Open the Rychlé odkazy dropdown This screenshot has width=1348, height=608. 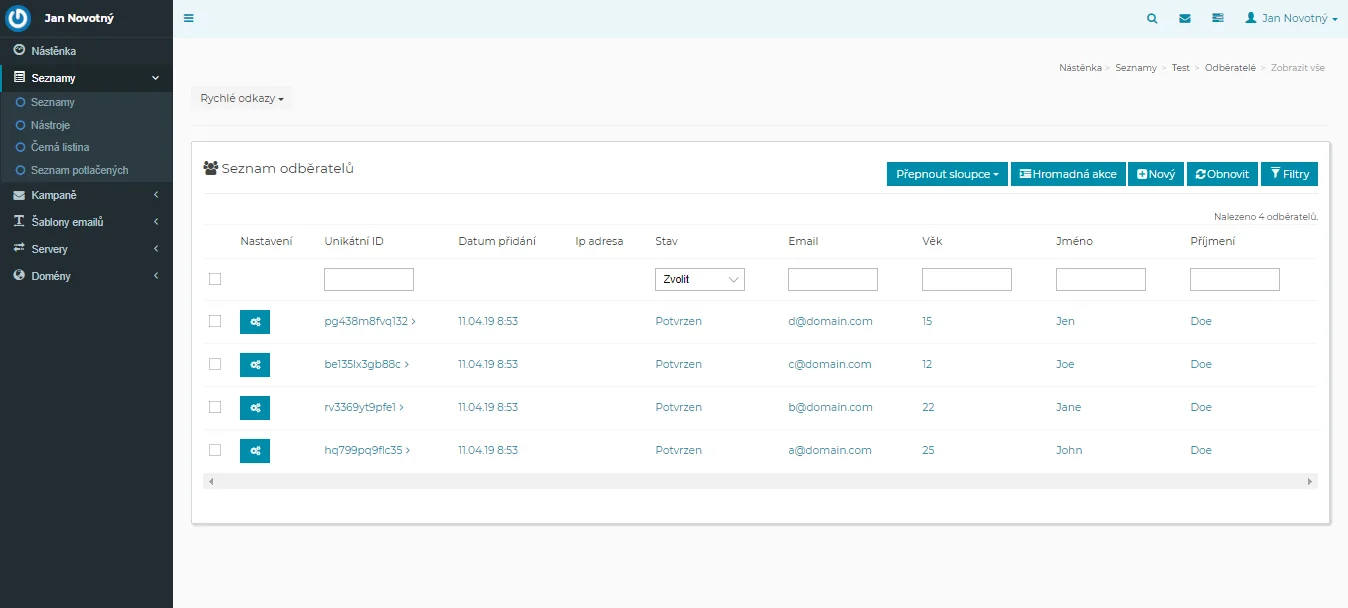pyautogui.click(x=242, y=98)
